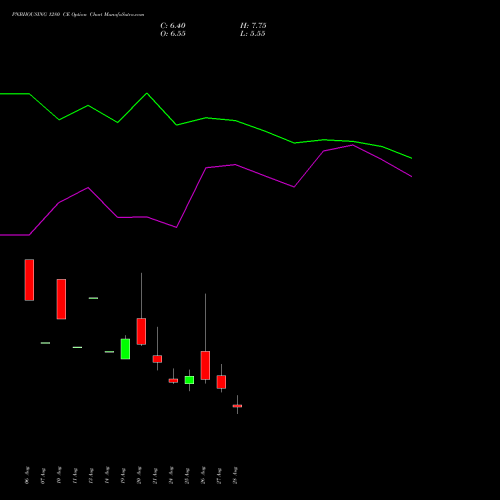Select the green candle for 25 Aug
500x500 pixels.
tap(189, 380)
